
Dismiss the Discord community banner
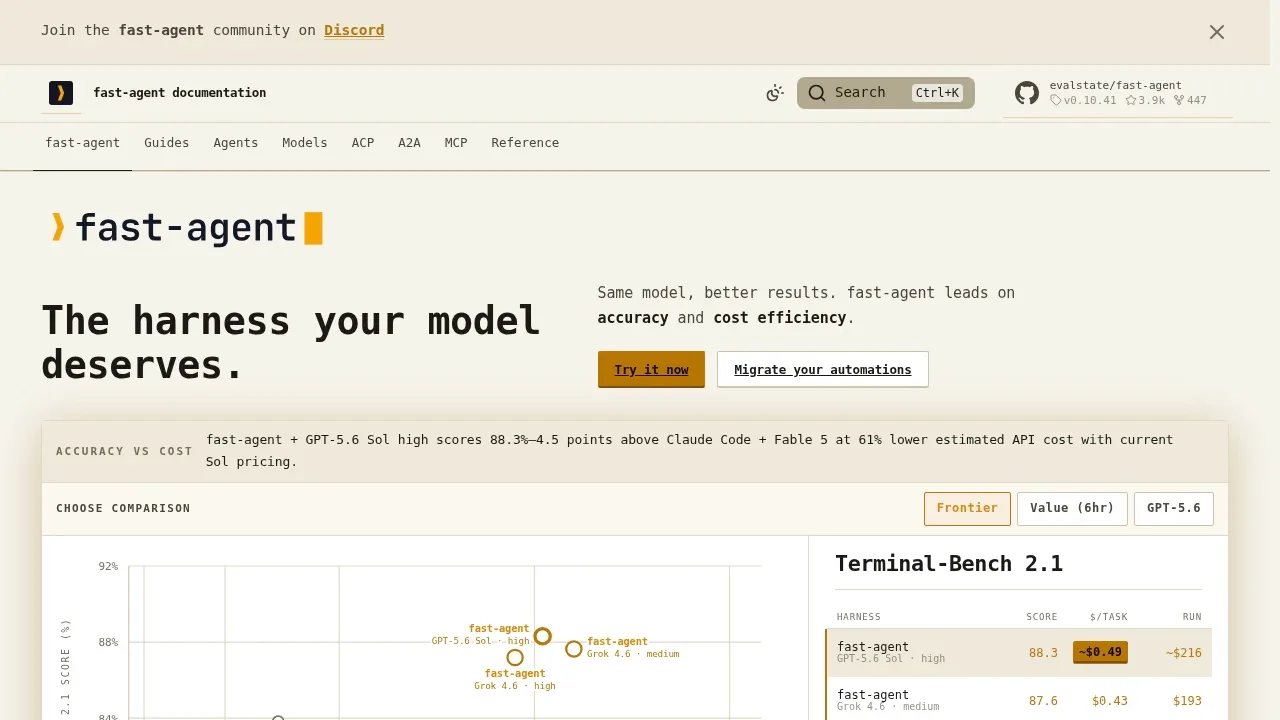(1216, 32)
